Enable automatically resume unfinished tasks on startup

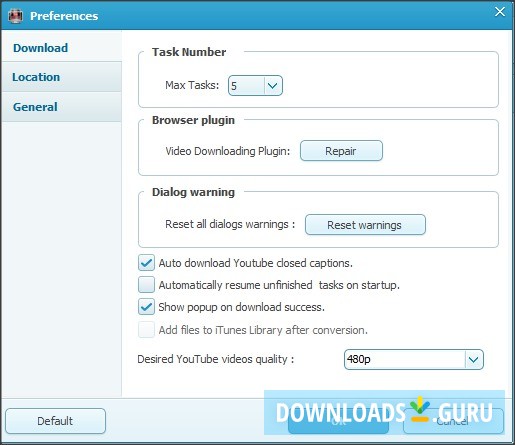pos(146,285)
